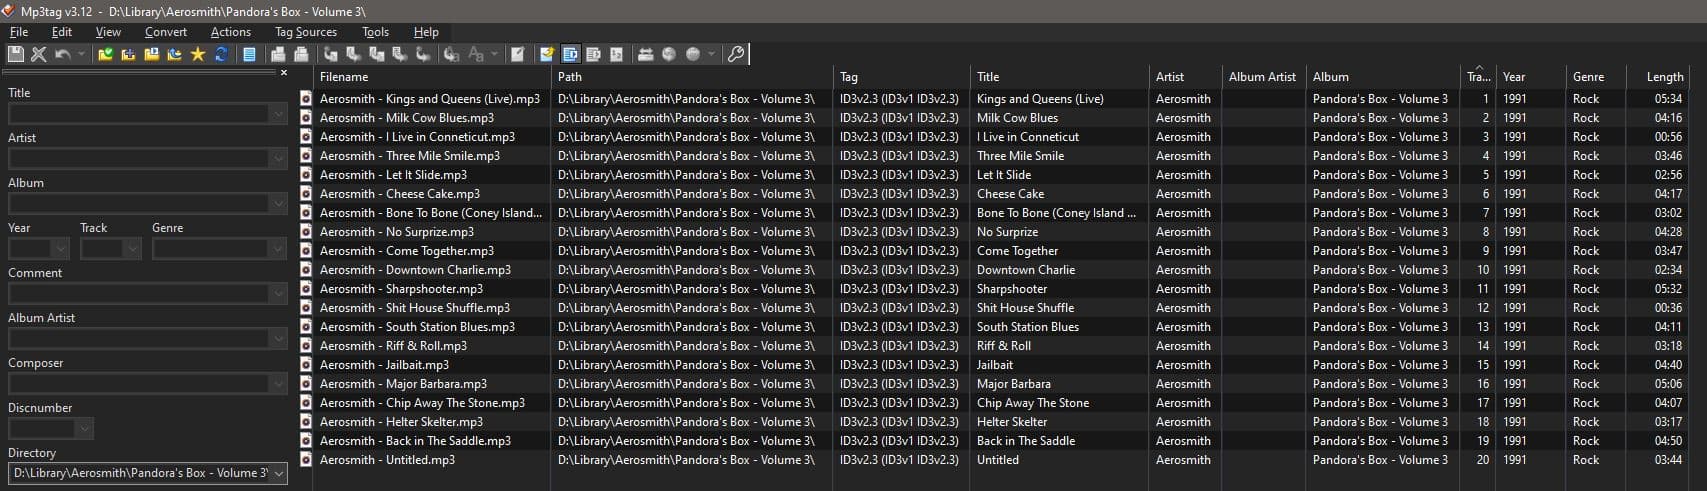Click the title cell 'Back in The Saddle'
1707x491 pixels.
coord(1026,441)
